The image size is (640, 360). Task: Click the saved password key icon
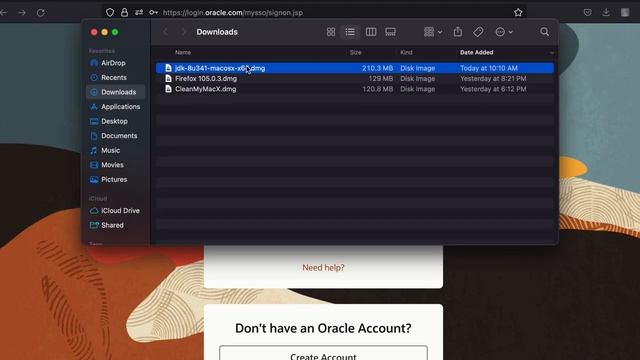(x=153, y=13)
